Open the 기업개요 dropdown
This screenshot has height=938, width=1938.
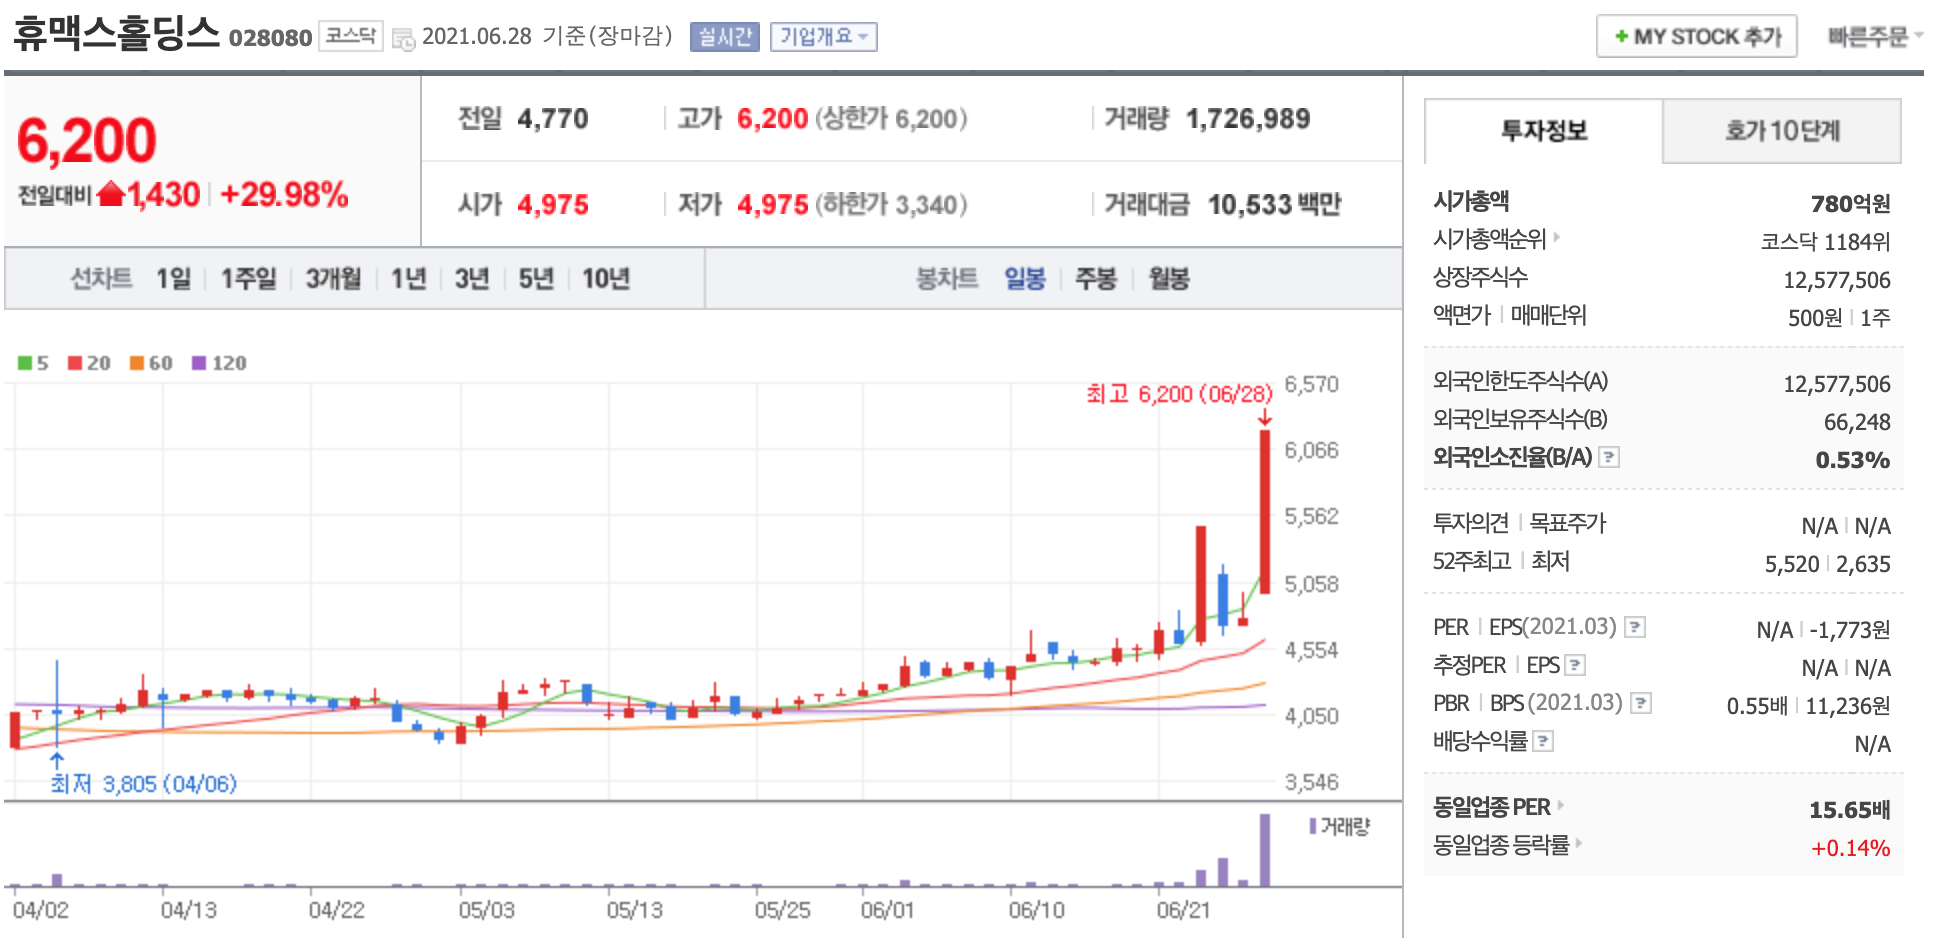[823, 37]
